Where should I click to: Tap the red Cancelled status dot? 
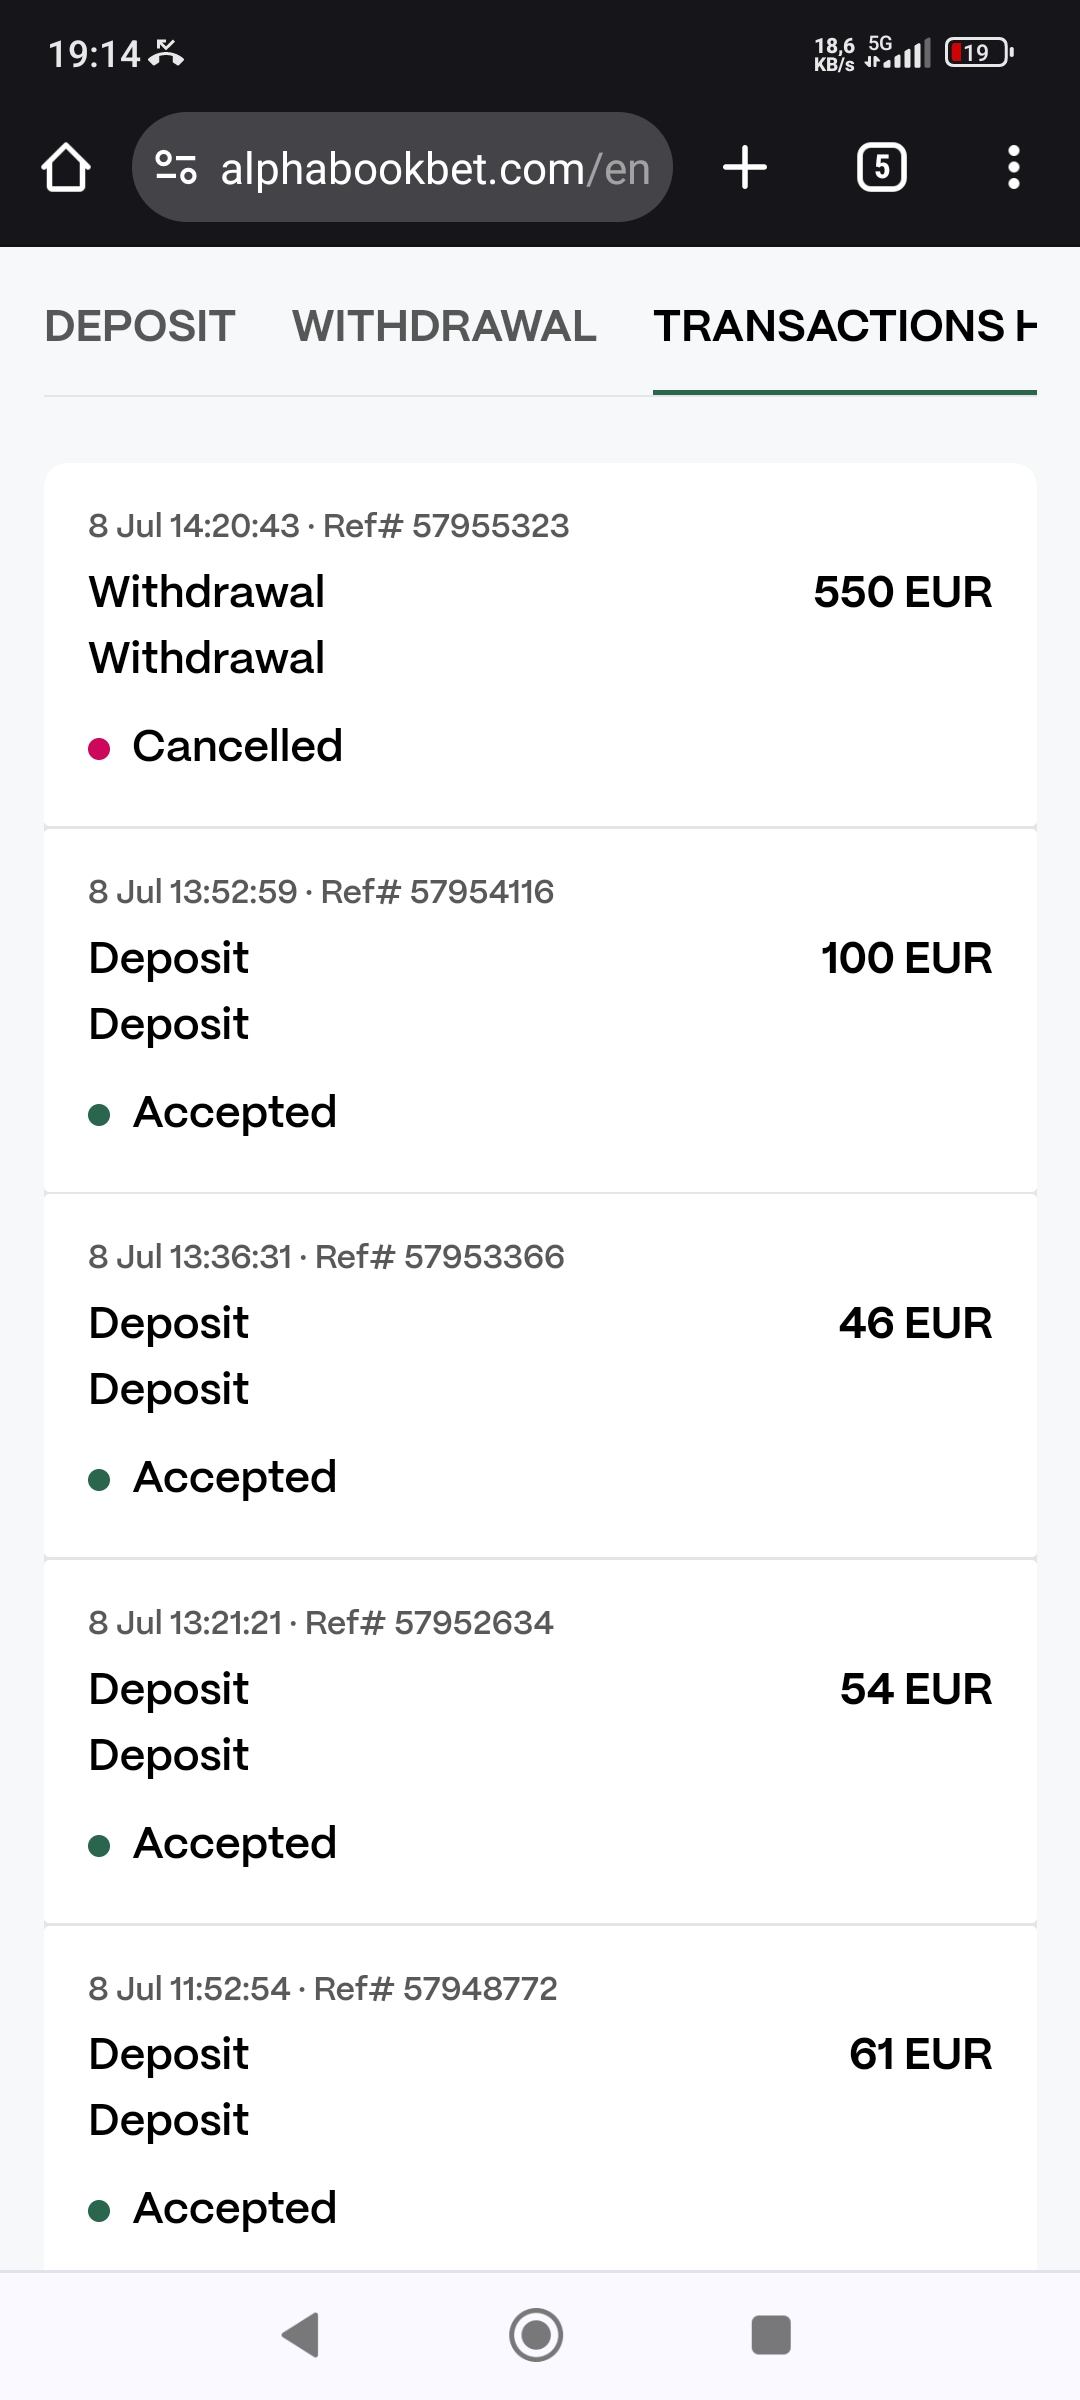coord(99,748)
